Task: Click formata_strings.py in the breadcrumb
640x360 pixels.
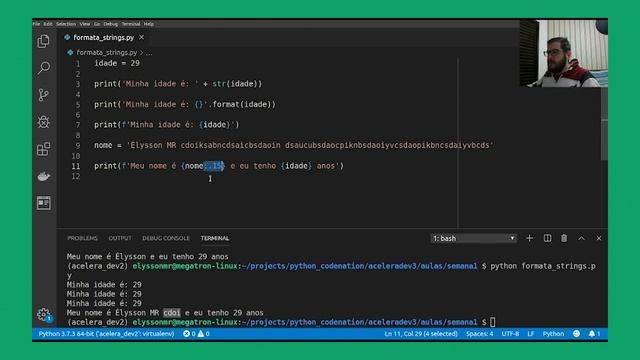Action: pyautogui.click(x=107, y=52)
